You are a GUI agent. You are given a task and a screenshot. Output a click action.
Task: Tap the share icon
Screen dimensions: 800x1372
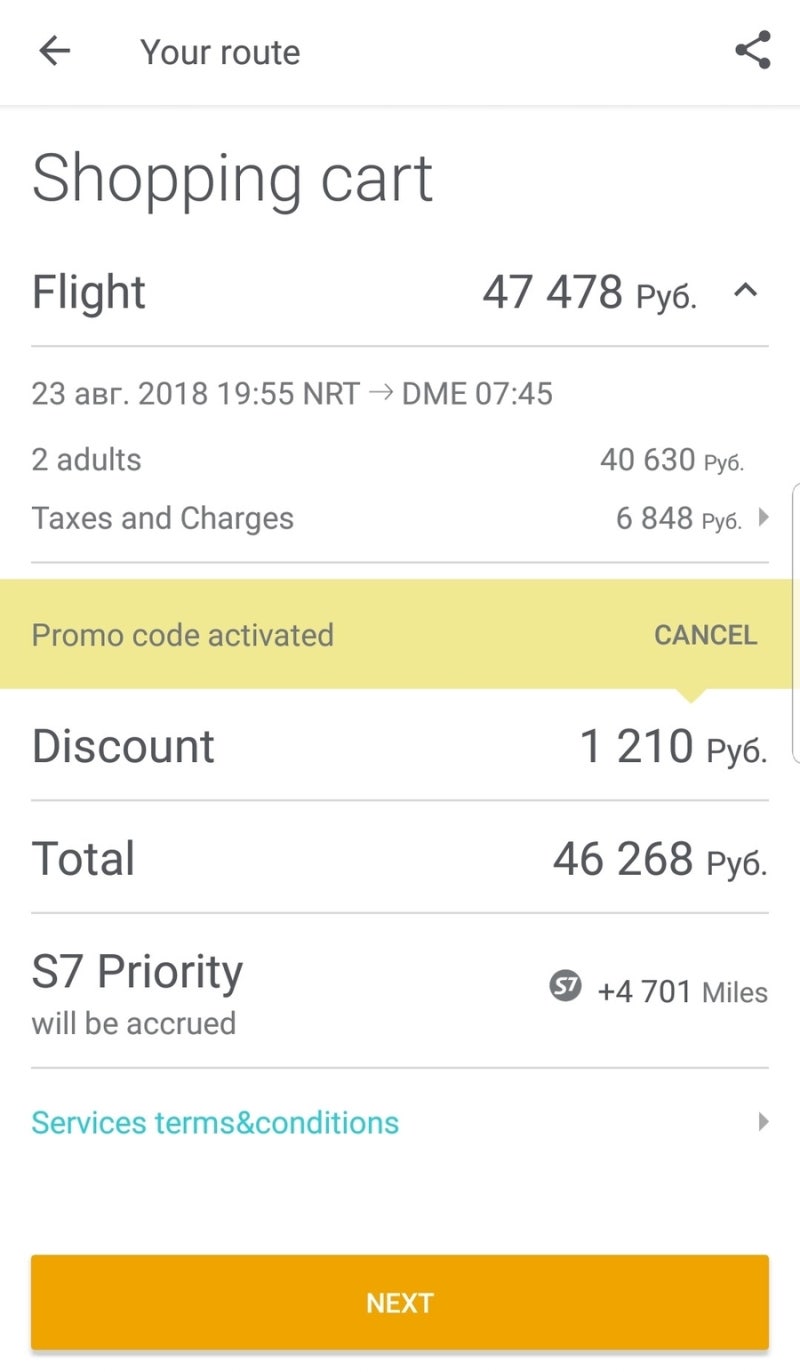tap(752, 51)
